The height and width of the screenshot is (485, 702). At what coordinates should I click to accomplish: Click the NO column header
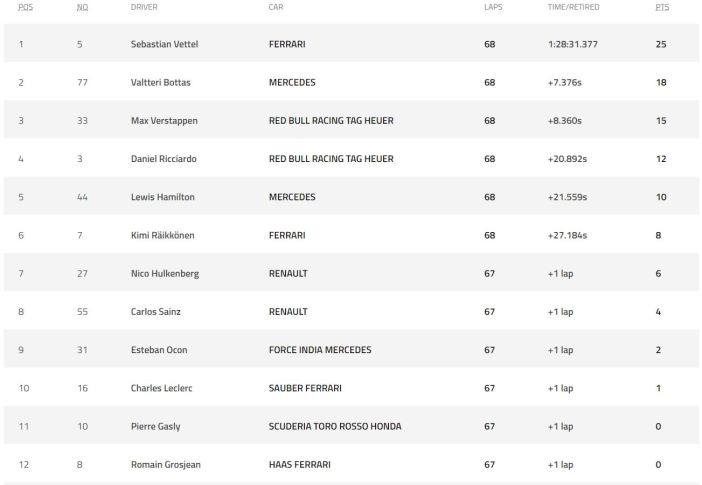coord(82,7)
